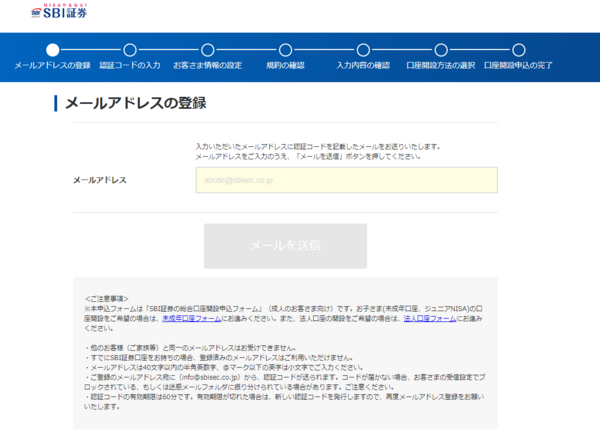Viewport: 600px width, 446px height.
Task: Click the 口座開設方法の選択 step circle
Action: tap(441, 50)
